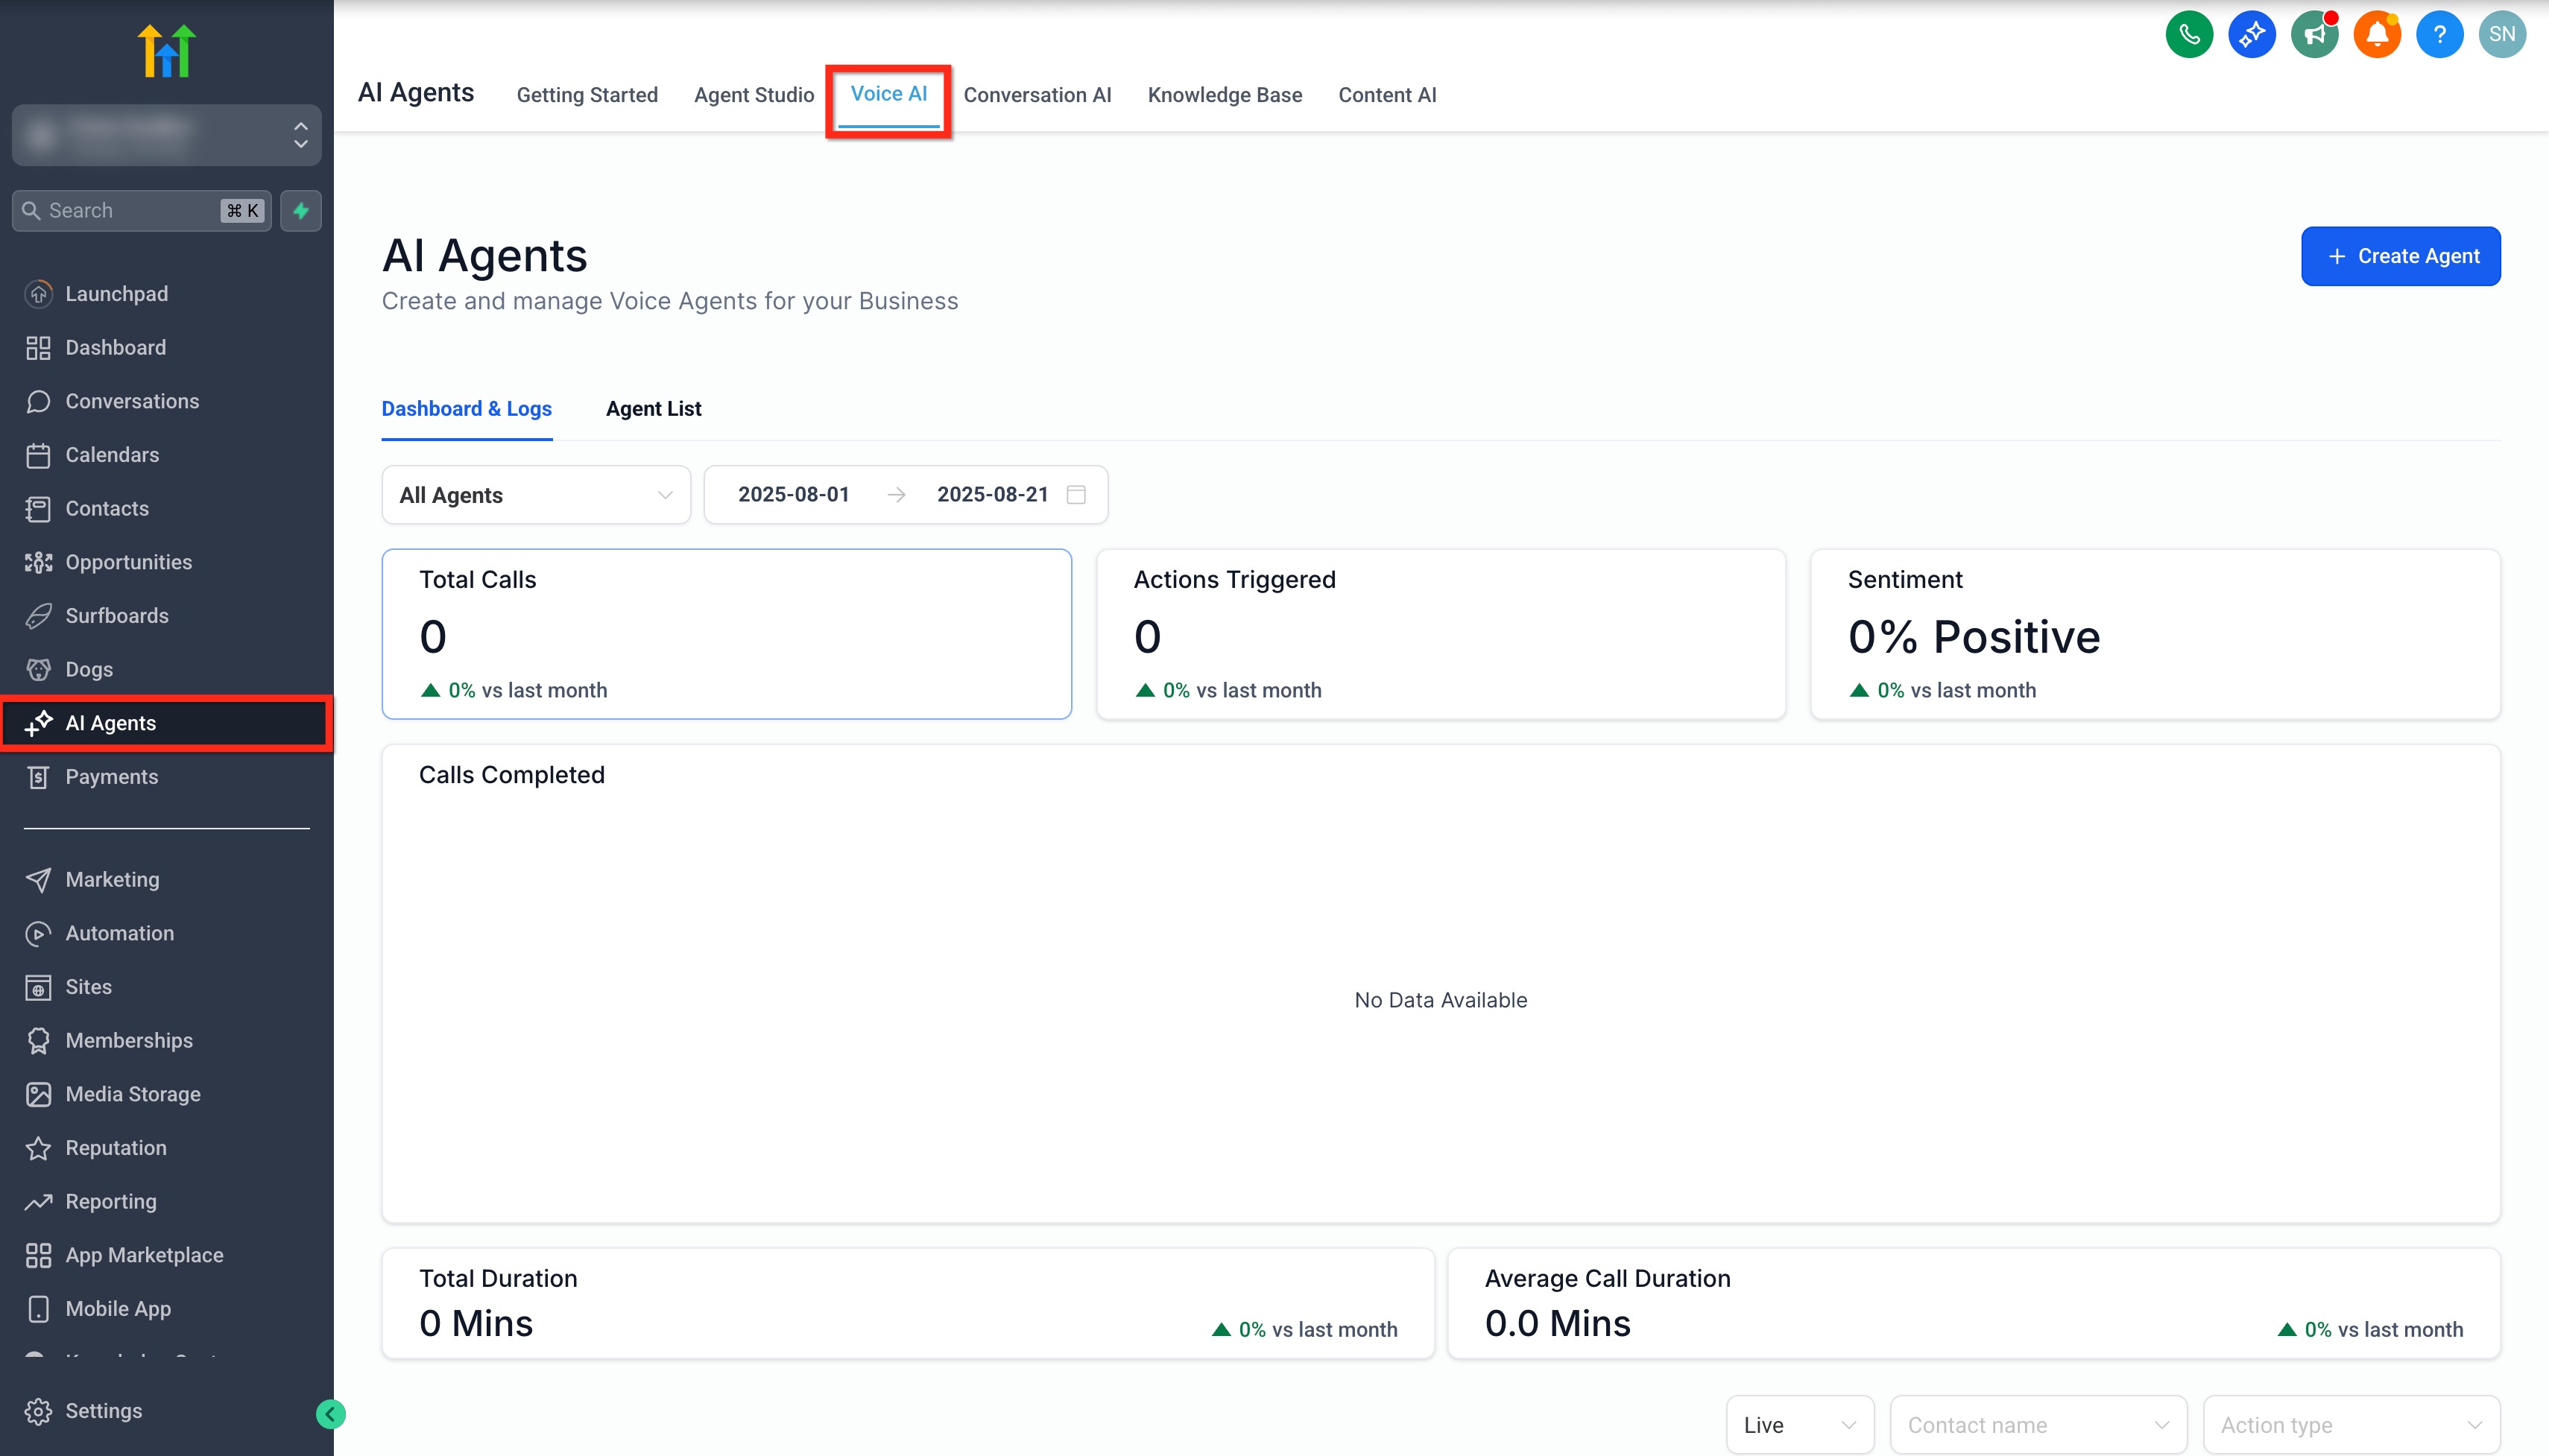The height and width of the screenshot is (1456, 2549).
Task: Open the orange notifications bell
Action: click(x=2377, y=35)
